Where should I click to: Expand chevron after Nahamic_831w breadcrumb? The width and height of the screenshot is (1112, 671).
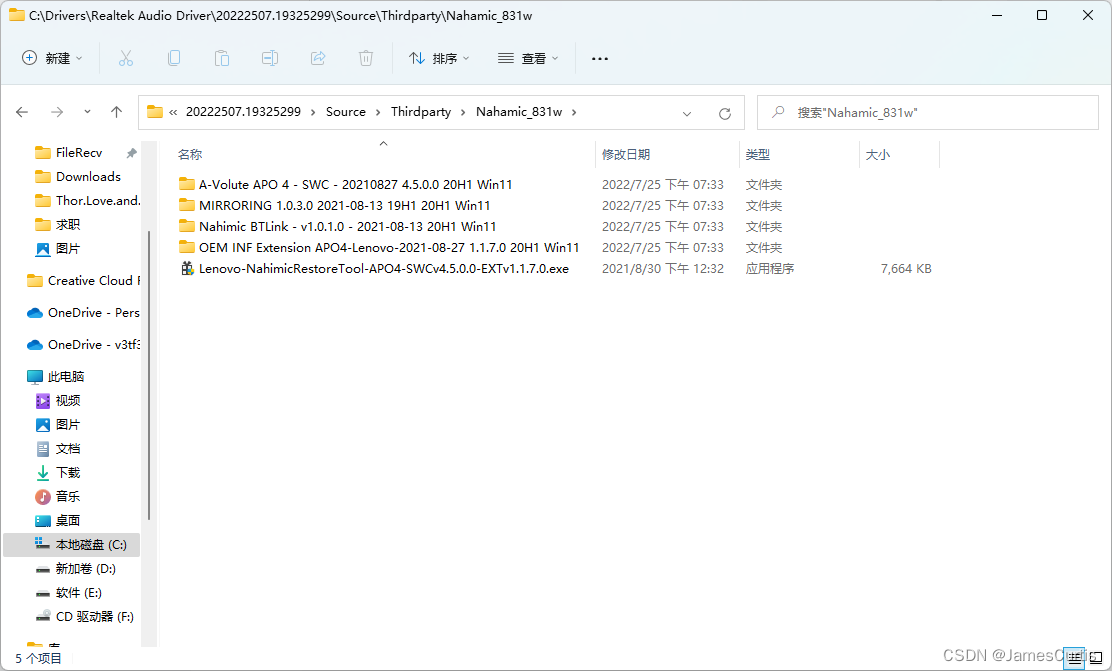(x=574, y=112)
